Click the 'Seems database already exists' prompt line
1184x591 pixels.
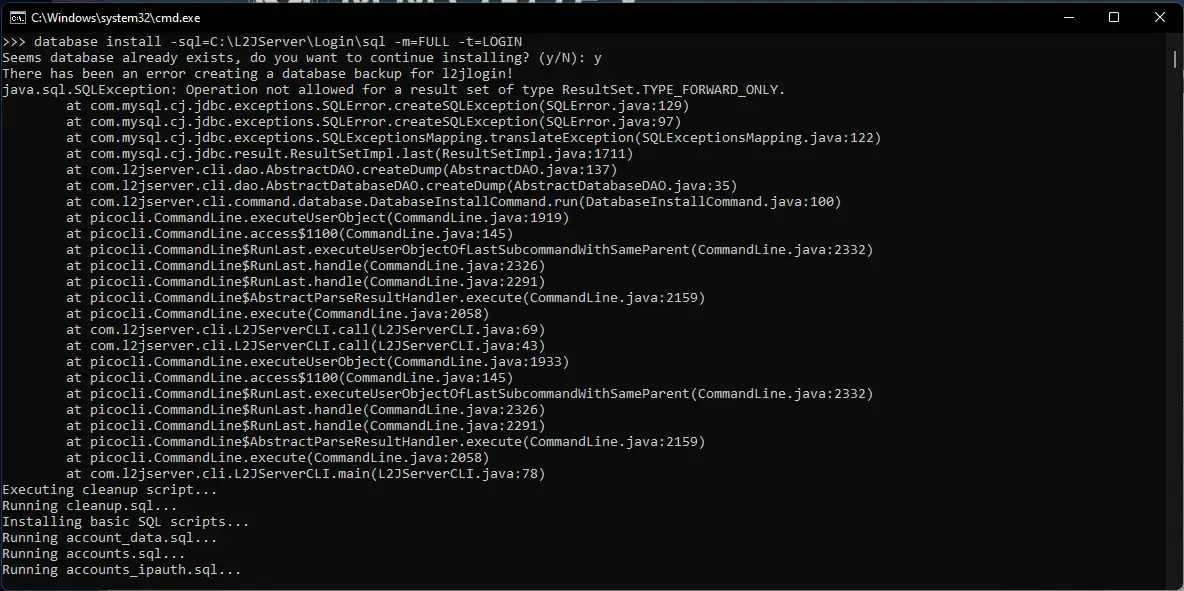click(x=302, y=57)
